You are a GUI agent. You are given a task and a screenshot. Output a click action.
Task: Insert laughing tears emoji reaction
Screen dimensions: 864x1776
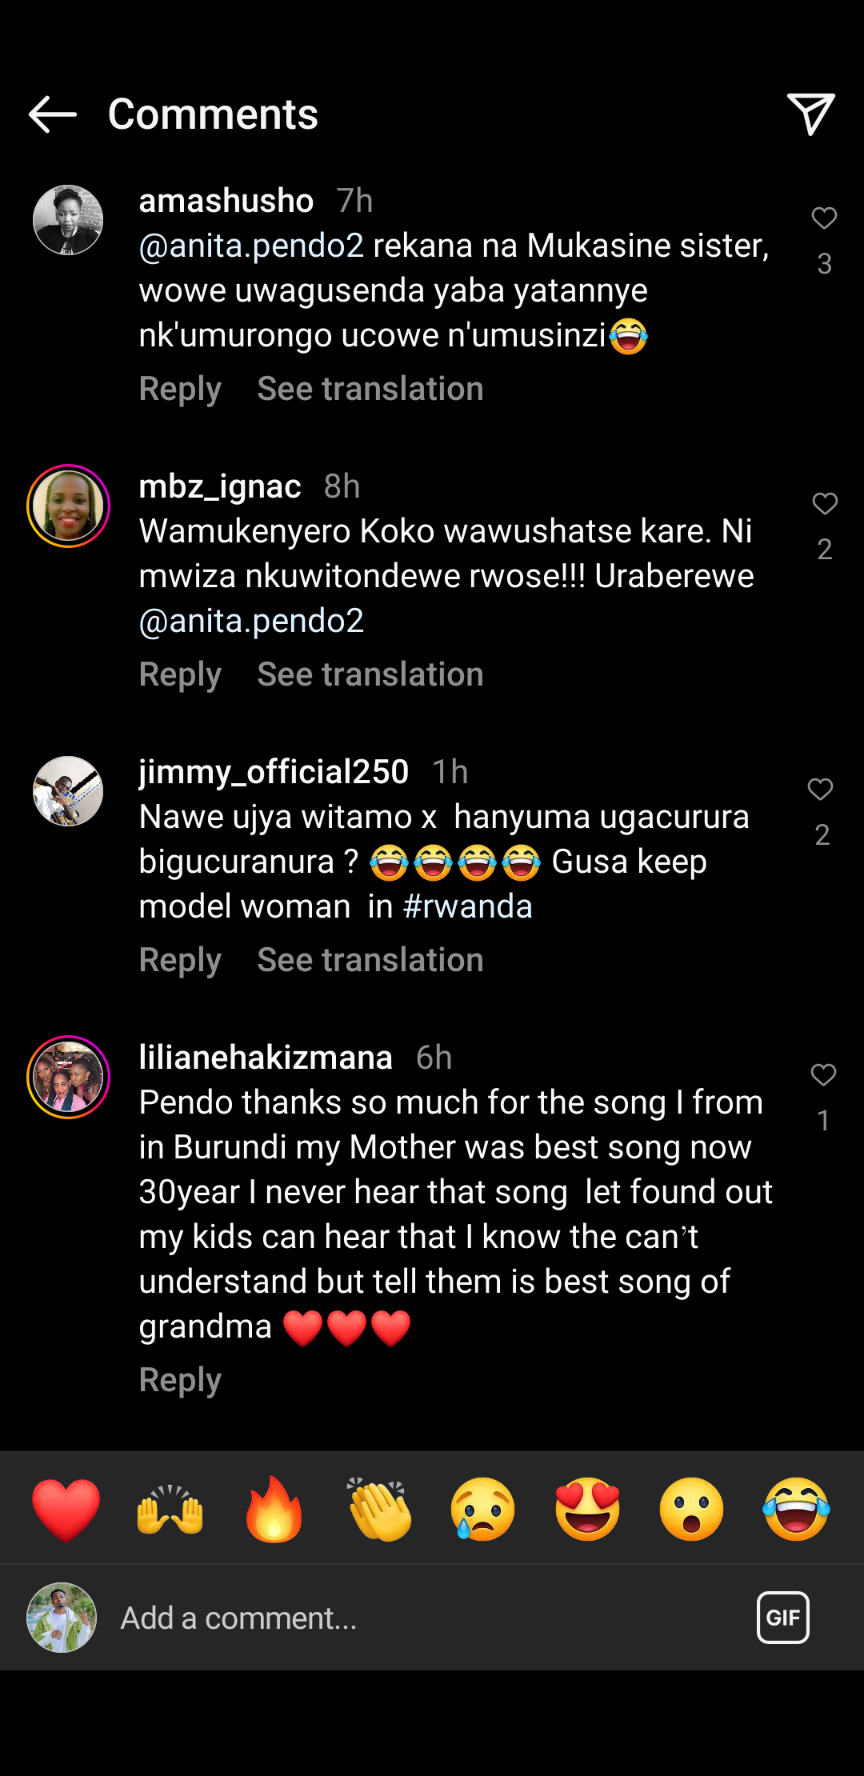pos(796,1509)
